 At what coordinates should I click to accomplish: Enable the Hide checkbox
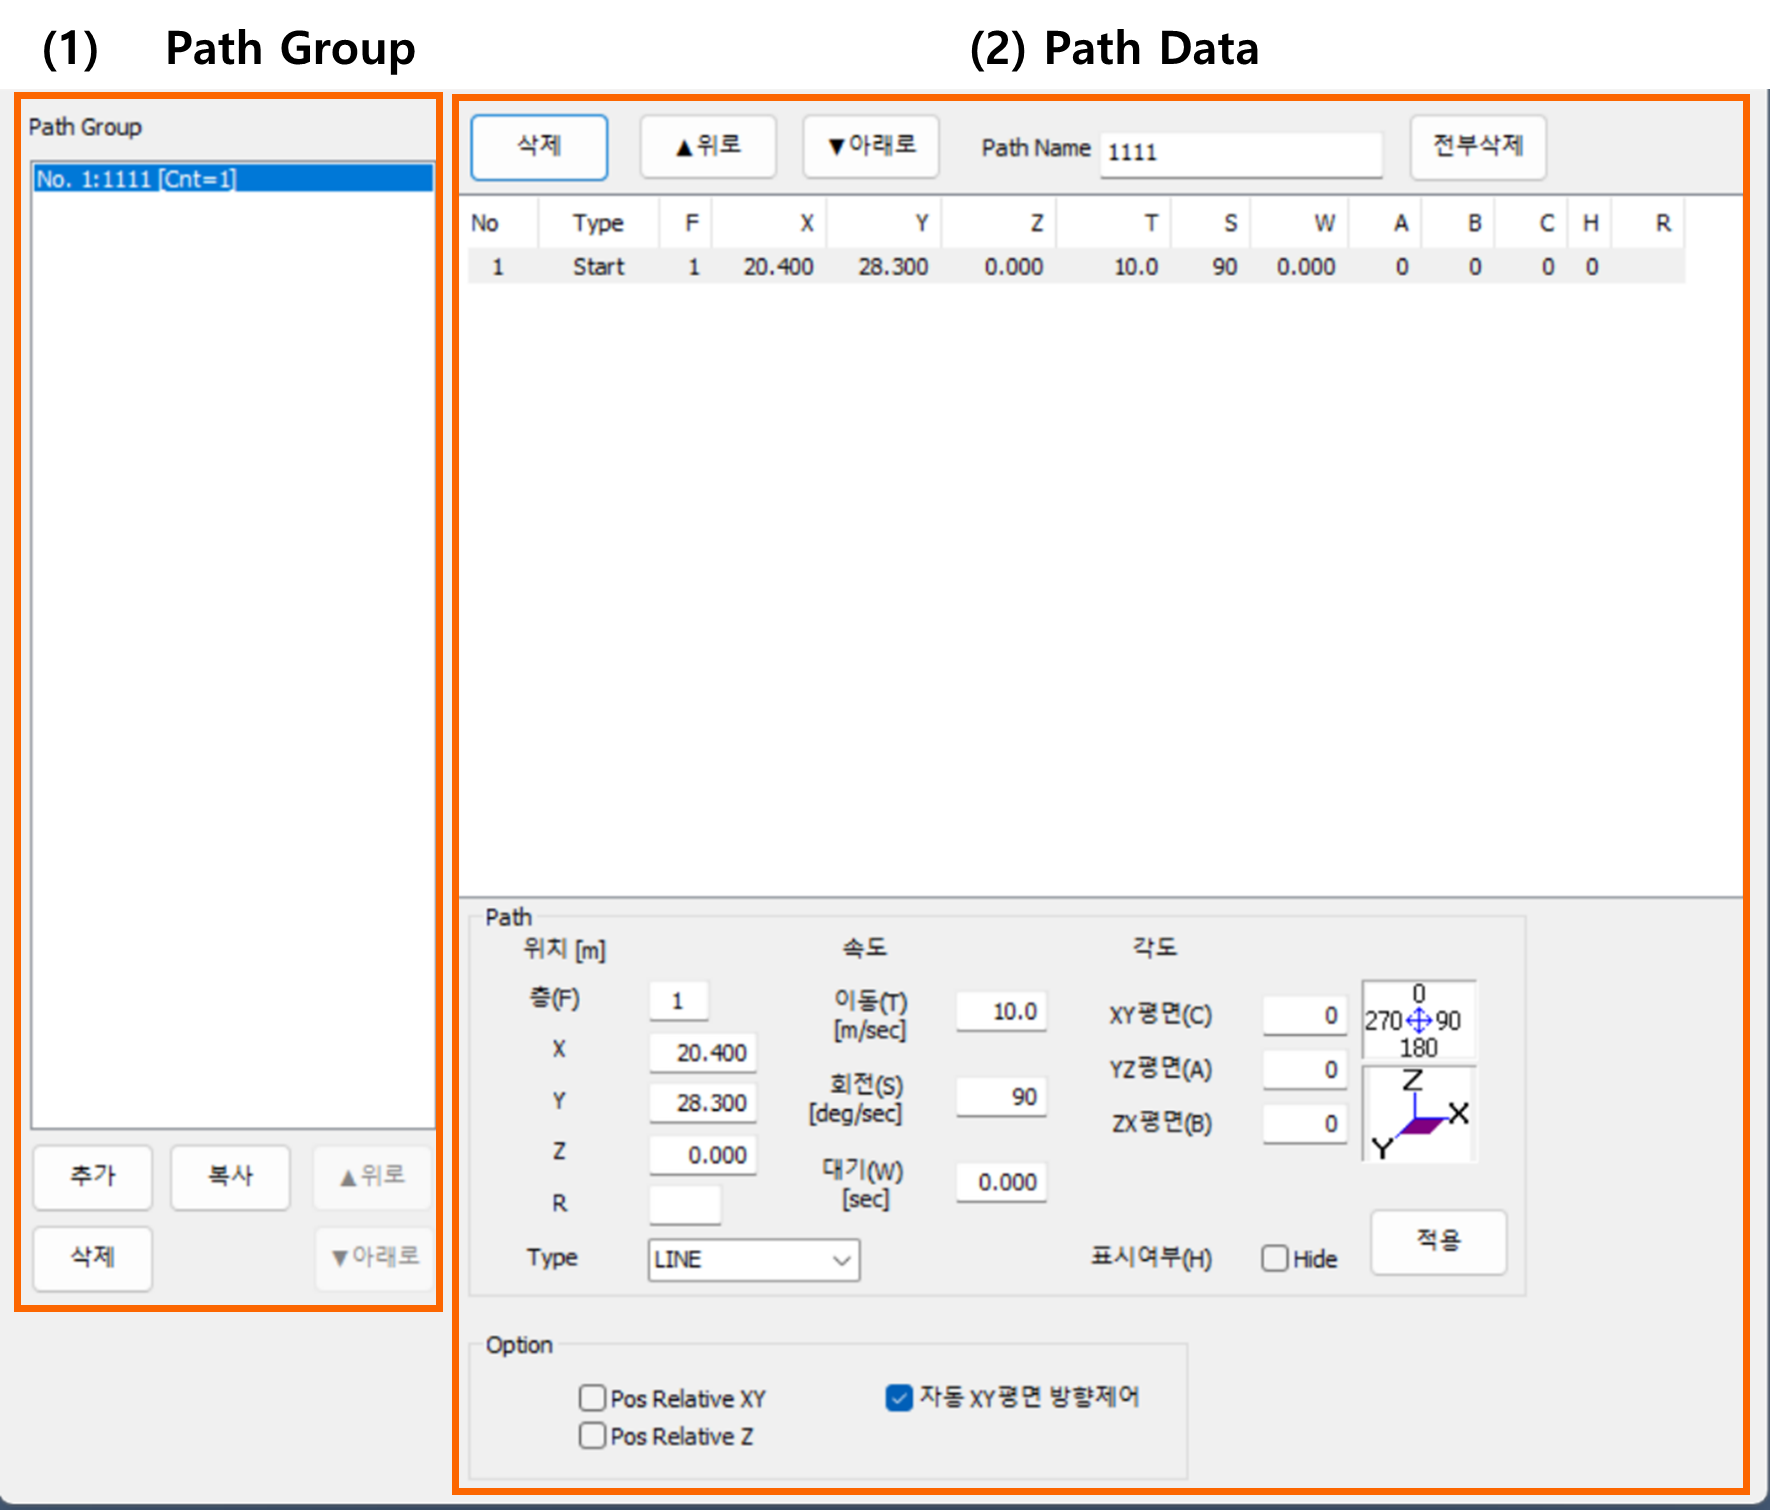[x=1275, y=1258]
